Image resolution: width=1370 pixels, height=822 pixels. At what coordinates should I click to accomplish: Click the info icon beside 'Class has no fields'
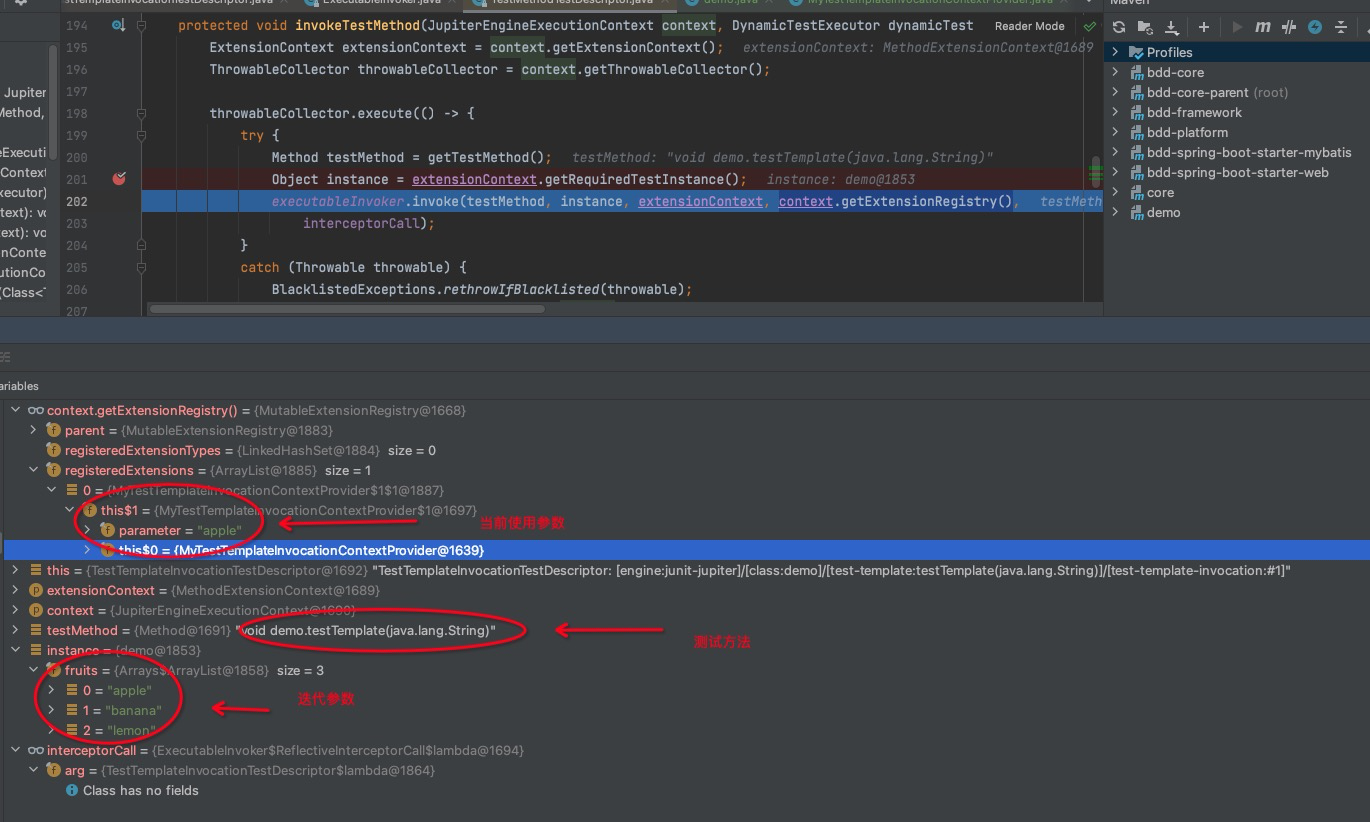point(72,790)
